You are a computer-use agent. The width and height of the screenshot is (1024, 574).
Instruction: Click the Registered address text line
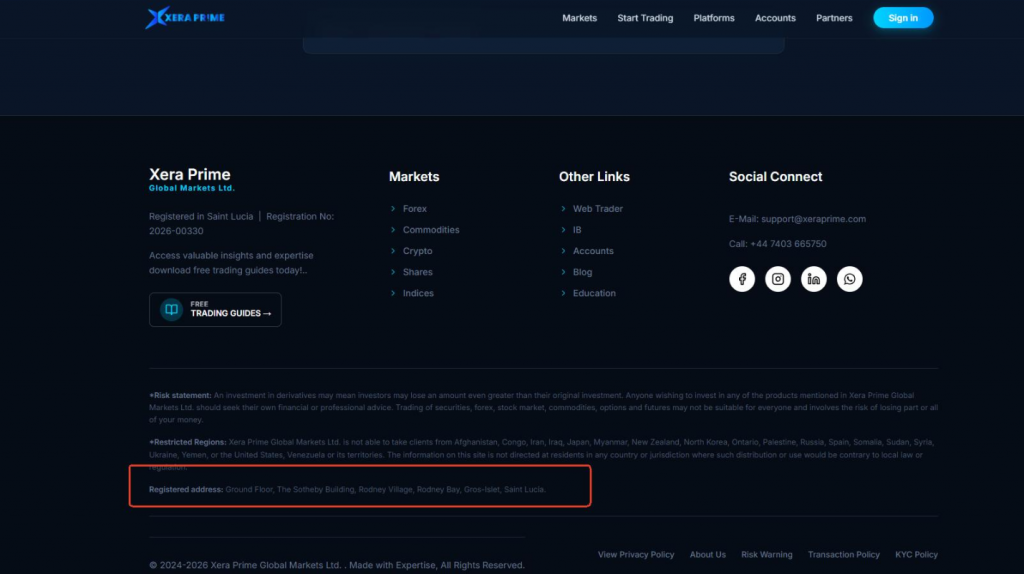(x=347, y=489)
